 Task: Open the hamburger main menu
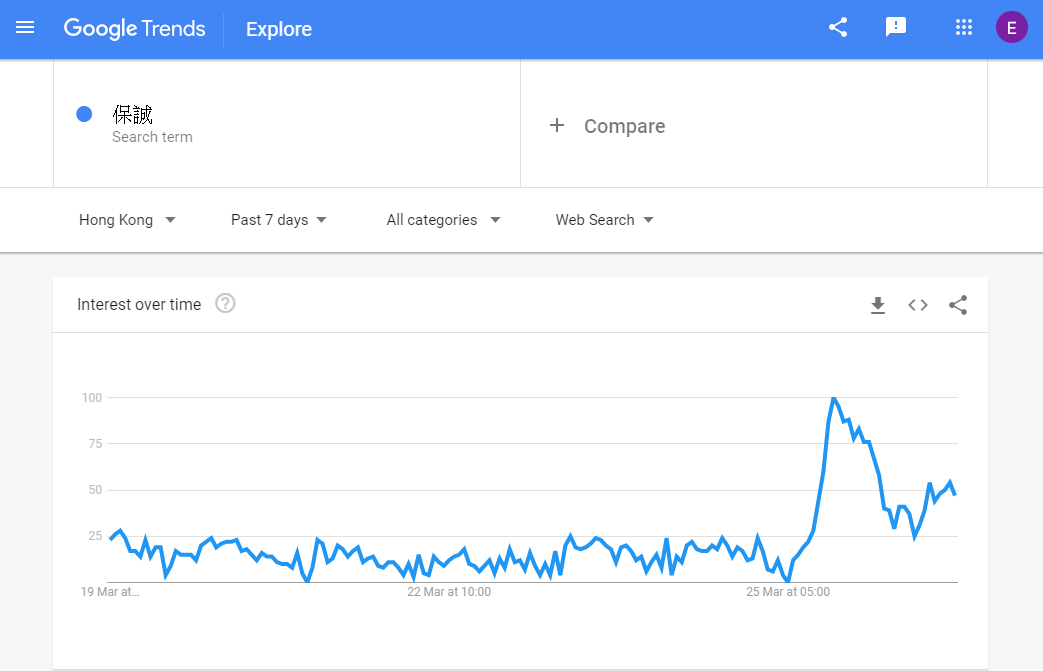[x=25, y=28]
